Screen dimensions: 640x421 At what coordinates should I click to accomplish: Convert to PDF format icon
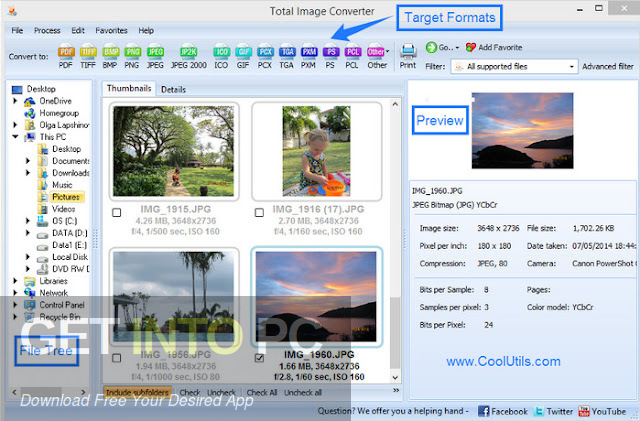(x=66, y=56)
